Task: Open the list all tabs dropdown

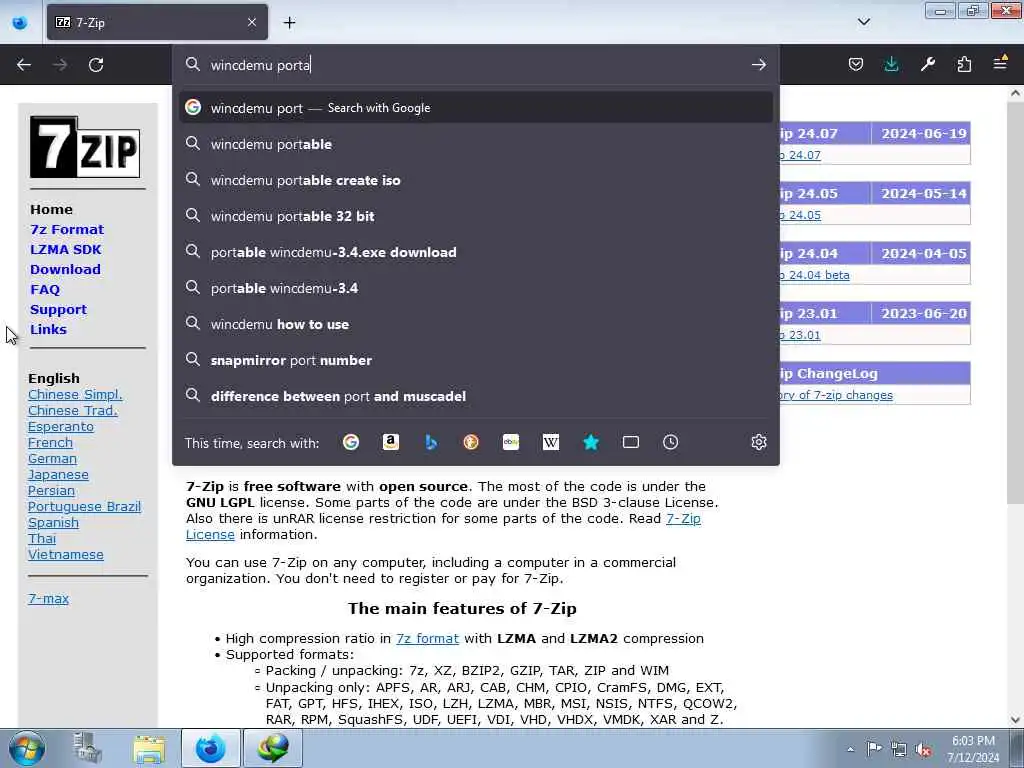Action: coord(863,22)
